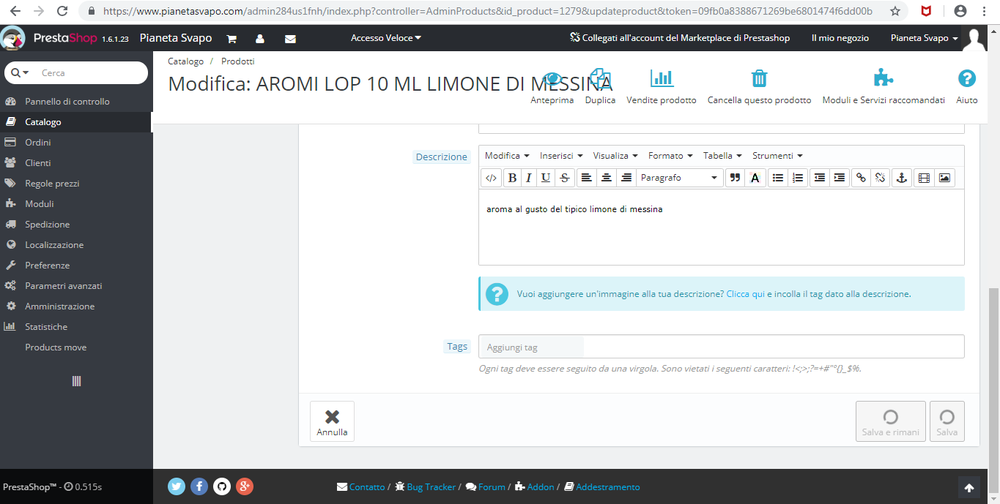Viewport: 1000px width, 504px height.
Task: Toggle italic formatting in description editor
Action: pyautogui.click(x=528, y=178)
